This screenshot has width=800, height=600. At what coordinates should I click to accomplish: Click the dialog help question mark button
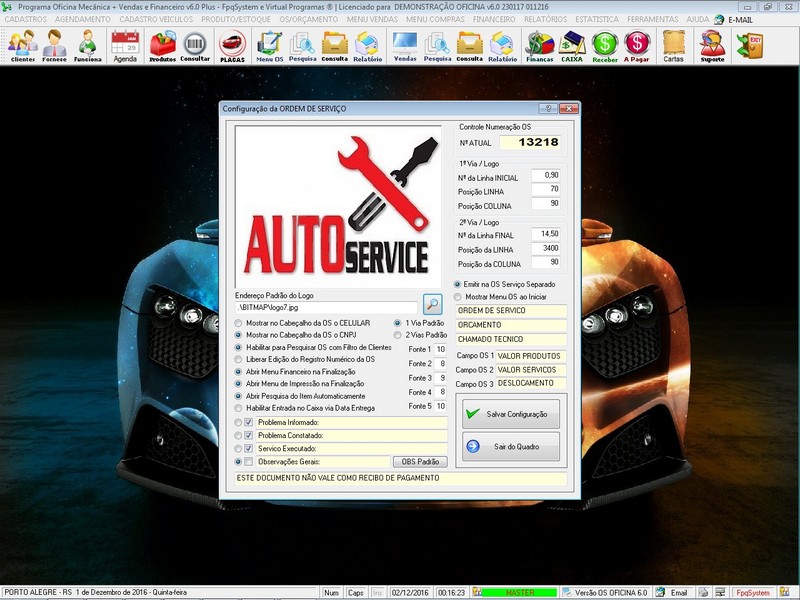(548, 109)
